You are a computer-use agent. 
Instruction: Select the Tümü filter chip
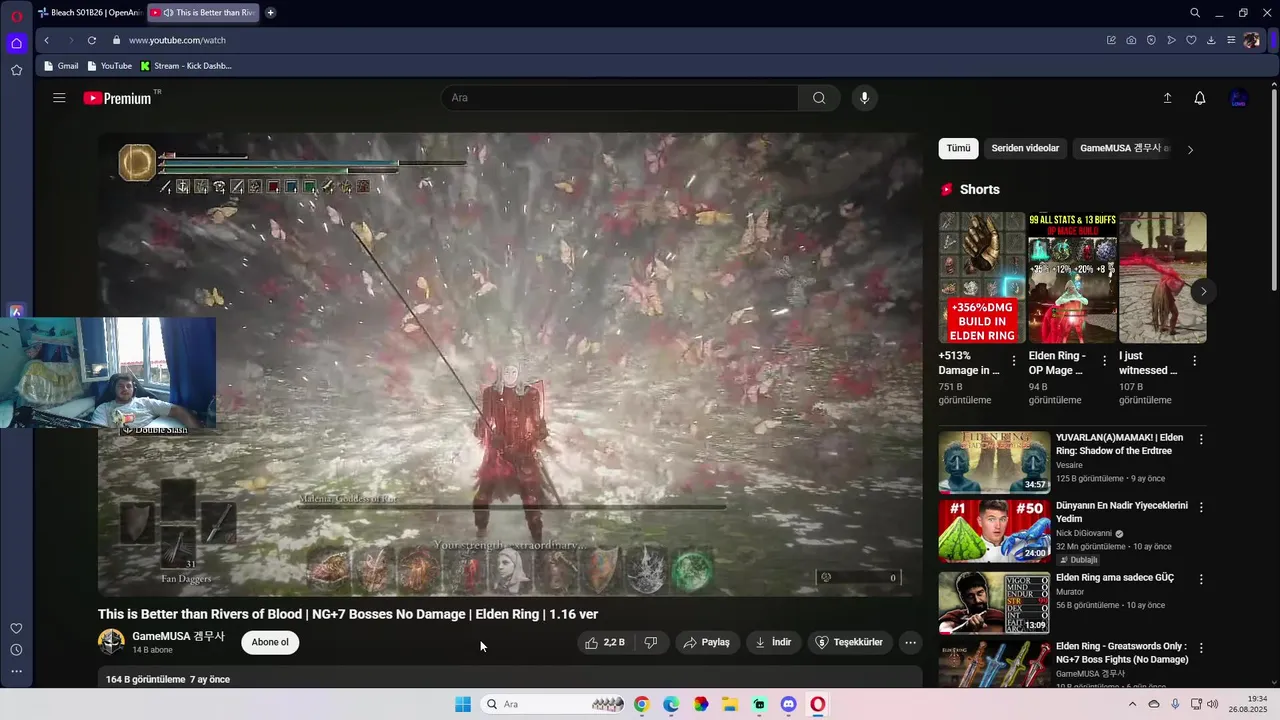[x=958, y=148]
